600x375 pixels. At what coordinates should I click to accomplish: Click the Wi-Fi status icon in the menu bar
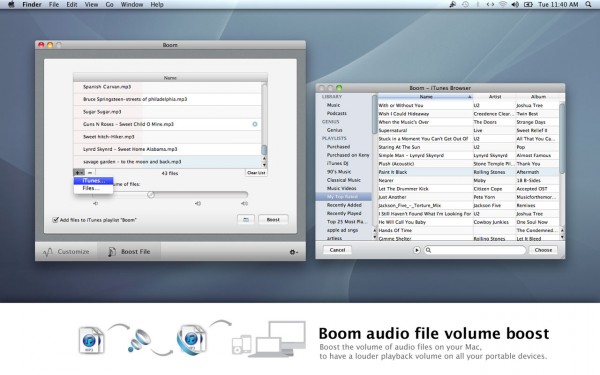point(503,5)
